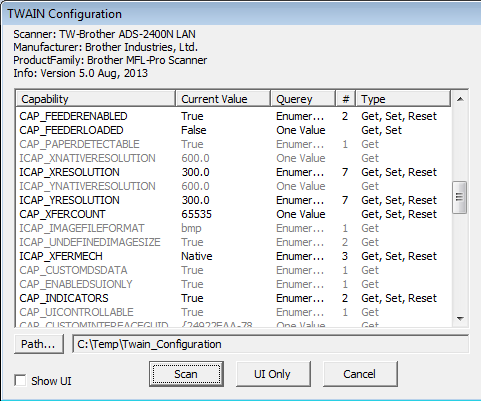Screen dimensions: 481x401
Task: Select the ICAP_UNDEFINEDIMAGESIZE row
Action: [233, 242]
